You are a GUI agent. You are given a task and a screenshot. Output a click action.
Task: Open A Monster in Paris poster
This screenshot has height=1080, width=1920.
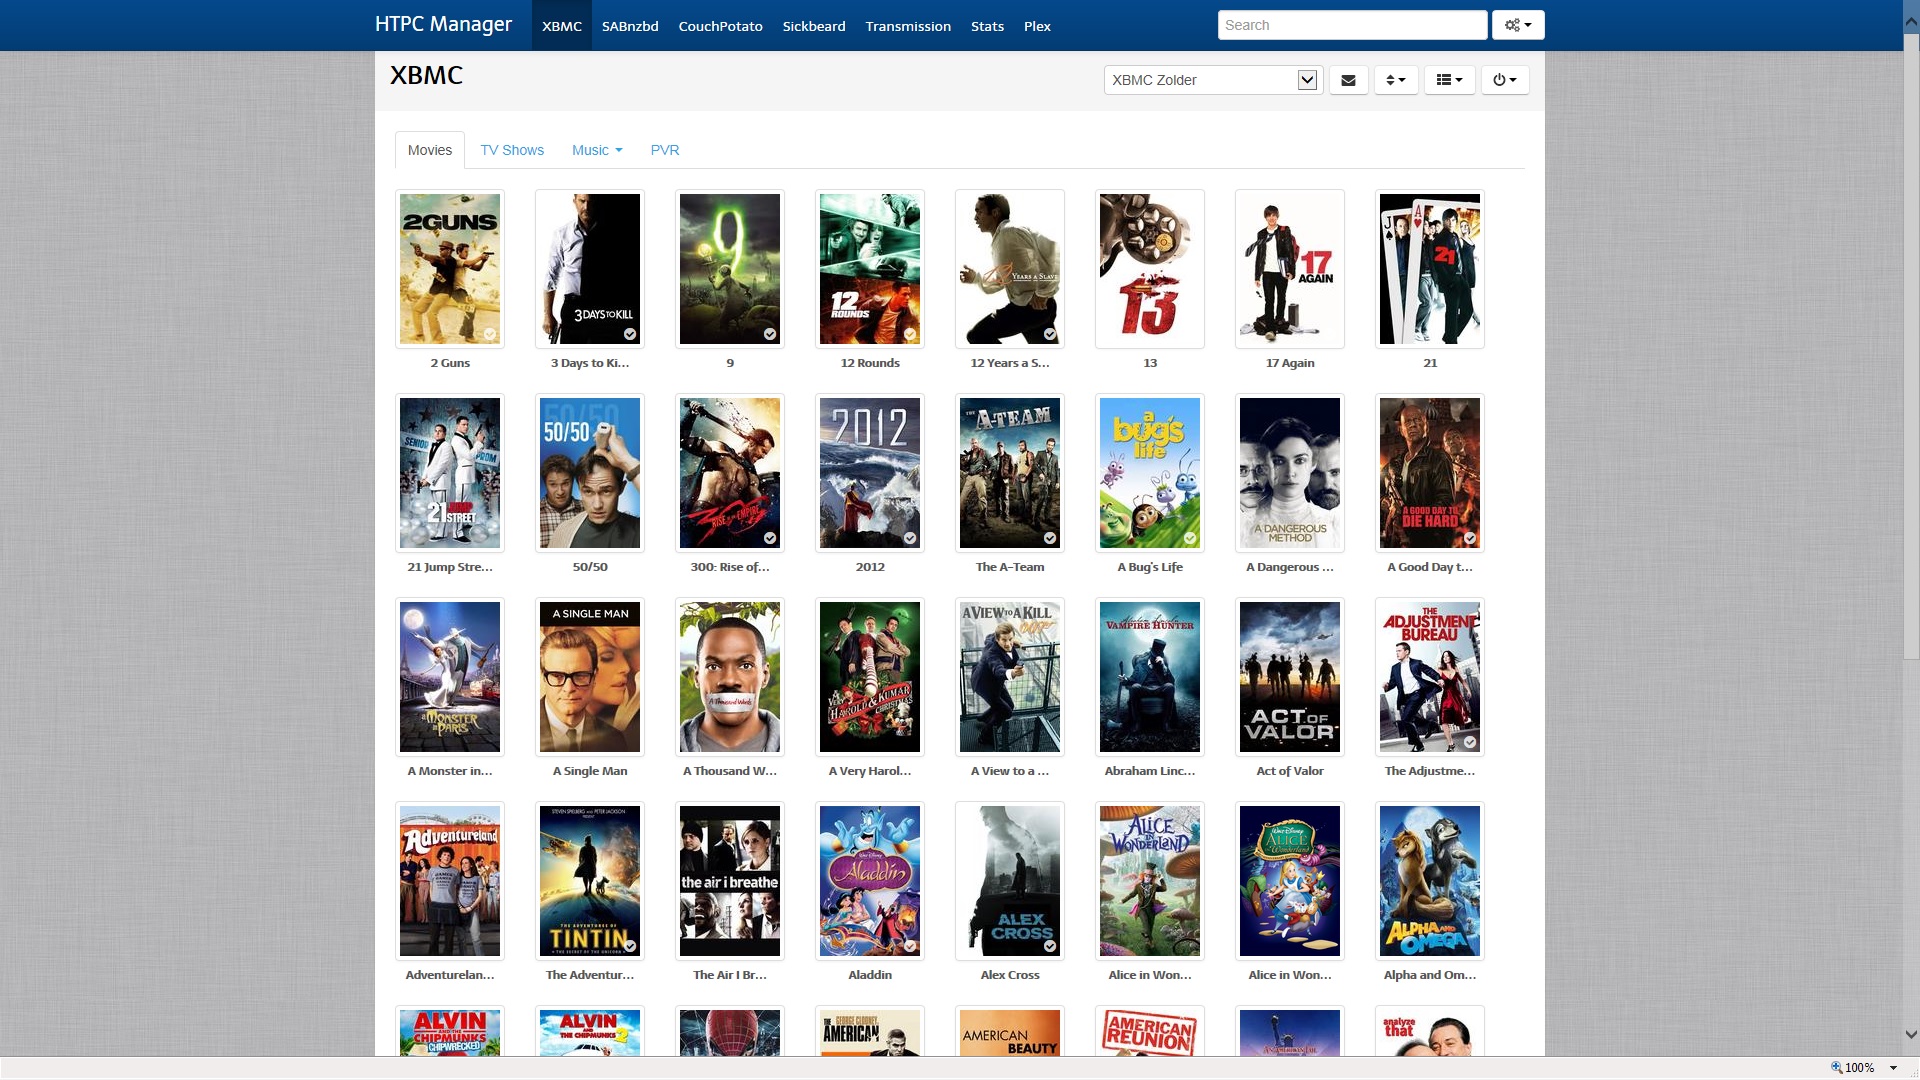coord(450,677)
